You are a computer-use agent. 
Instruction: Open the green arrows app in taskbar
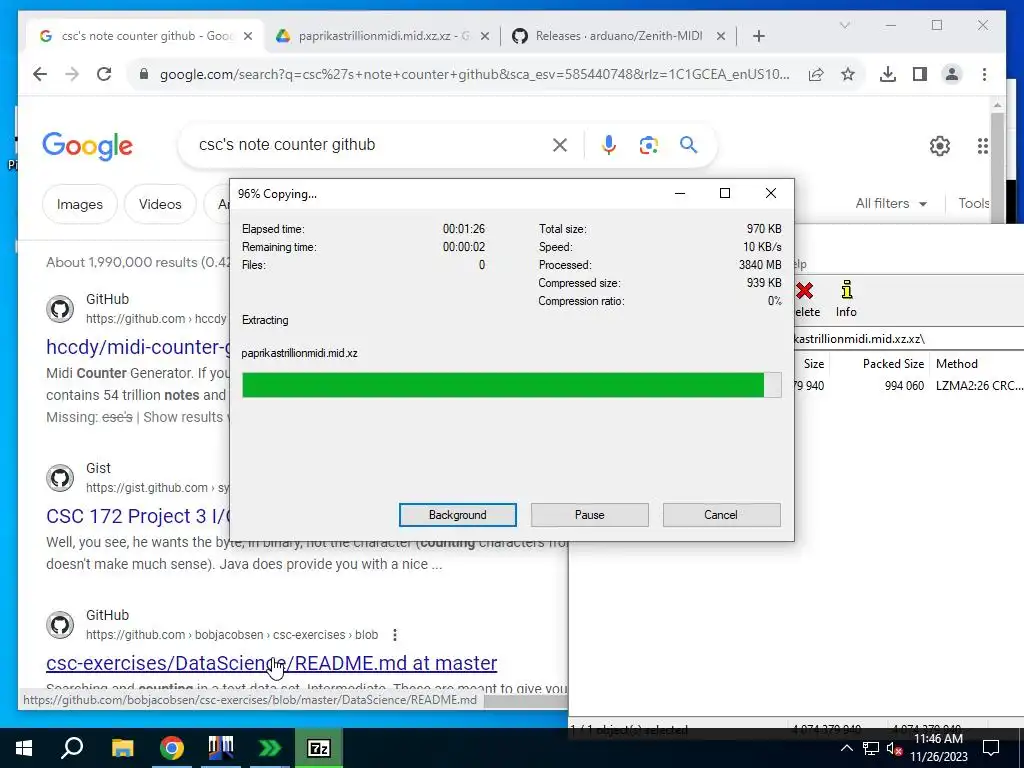(x=270, y=748)
